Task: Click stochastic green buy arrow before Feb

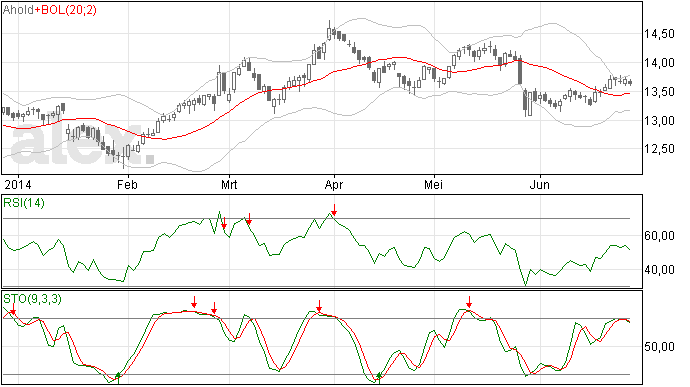Action: (118, 377)
